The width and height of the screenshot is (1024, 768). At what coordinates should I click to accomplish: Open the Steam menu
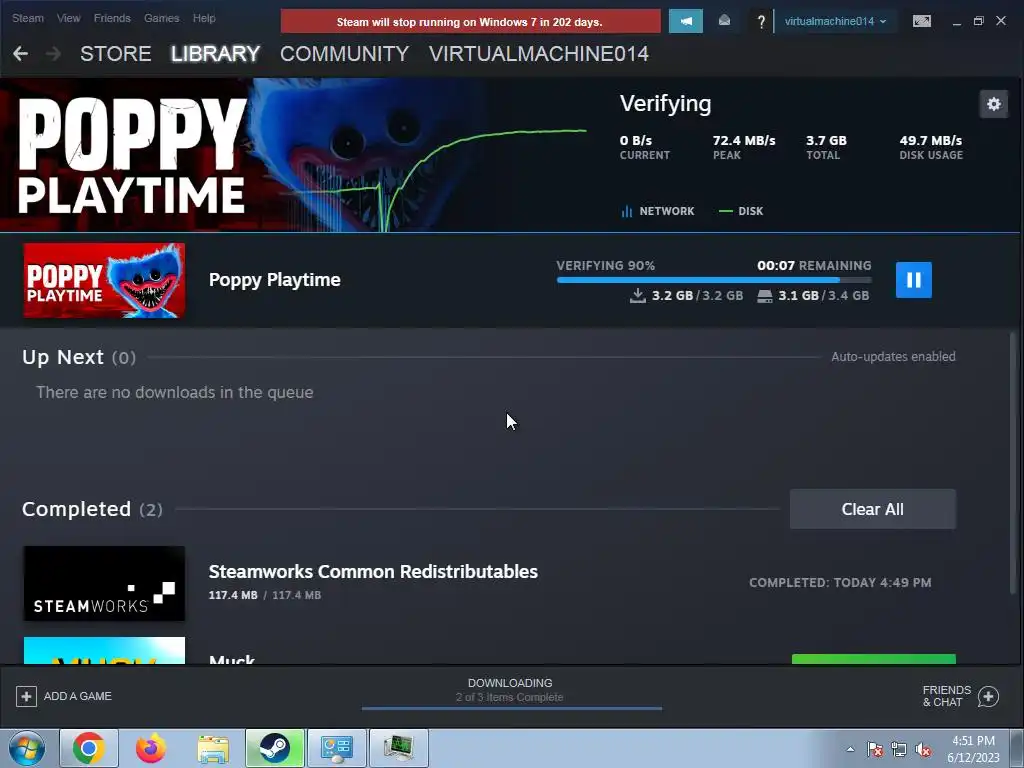coord(27,18)
